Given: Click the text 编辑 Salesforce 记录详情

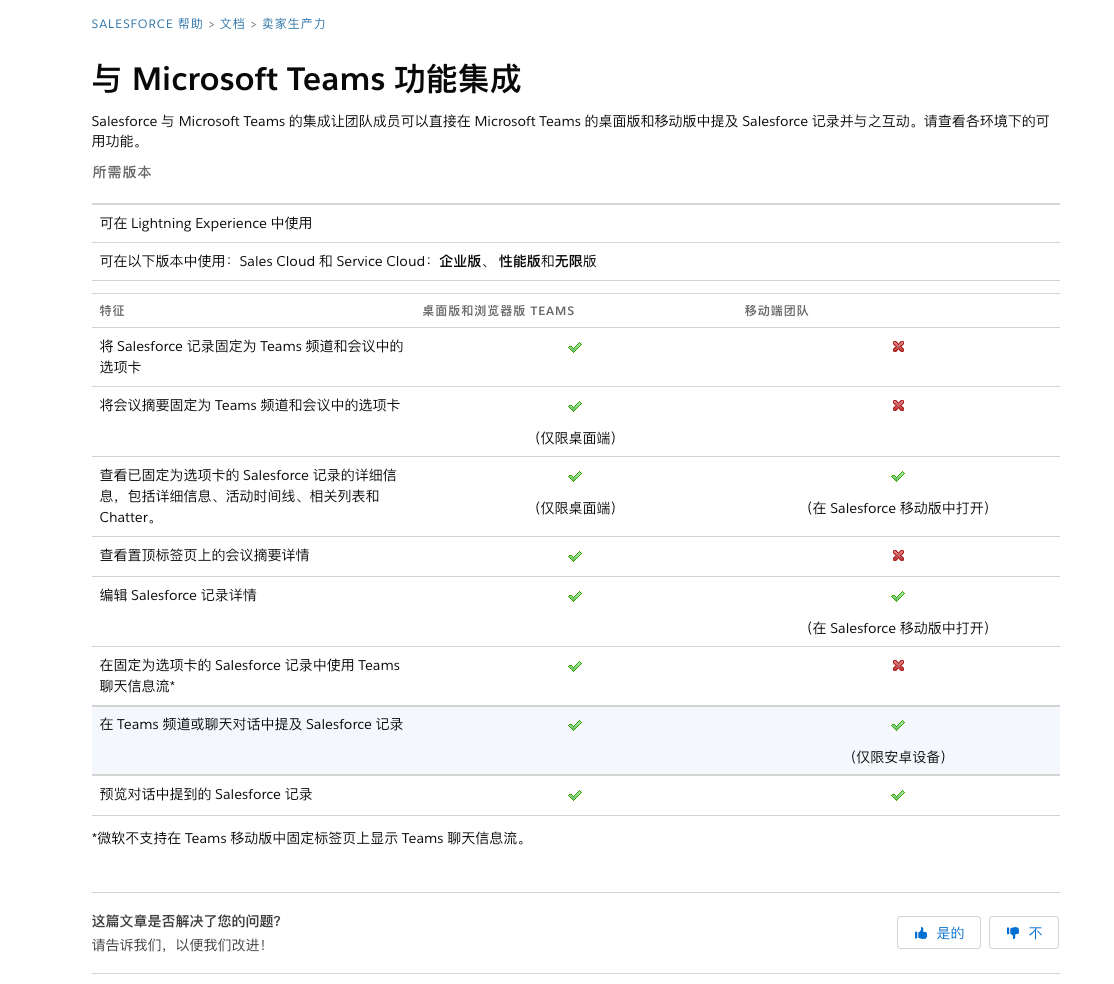Looking at the screenshot, I should 178,595.
